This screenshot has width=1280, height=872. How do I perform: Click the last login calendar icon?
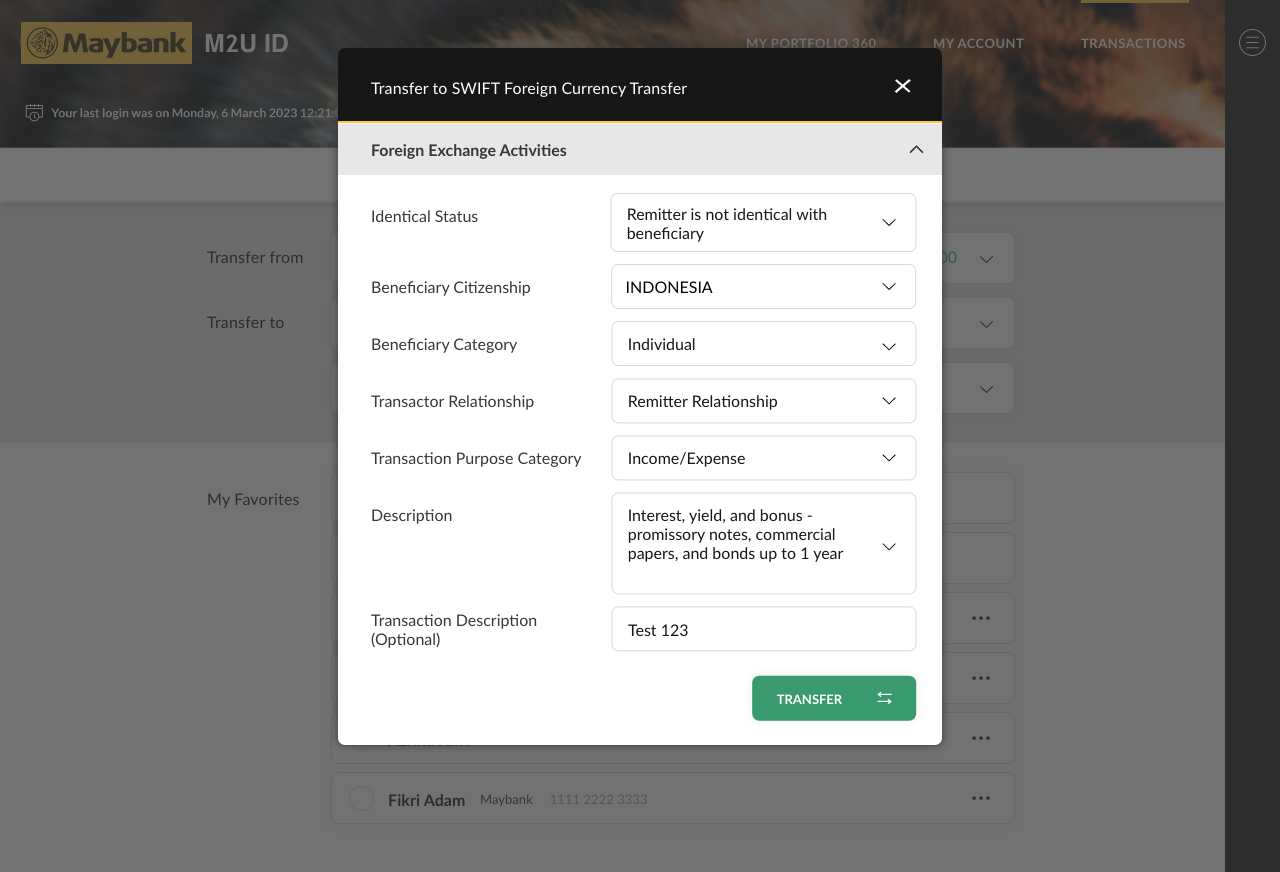pos(34,112)
